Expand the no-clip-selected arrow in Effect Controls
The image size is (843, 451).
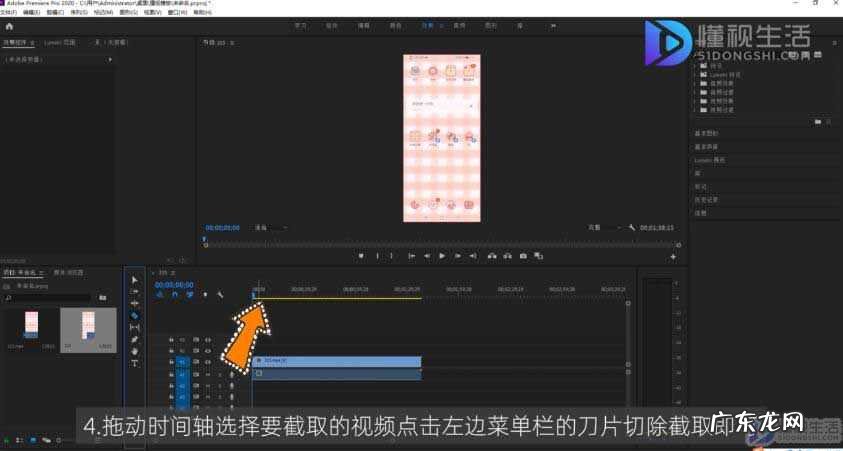click(x=110, y=60)
